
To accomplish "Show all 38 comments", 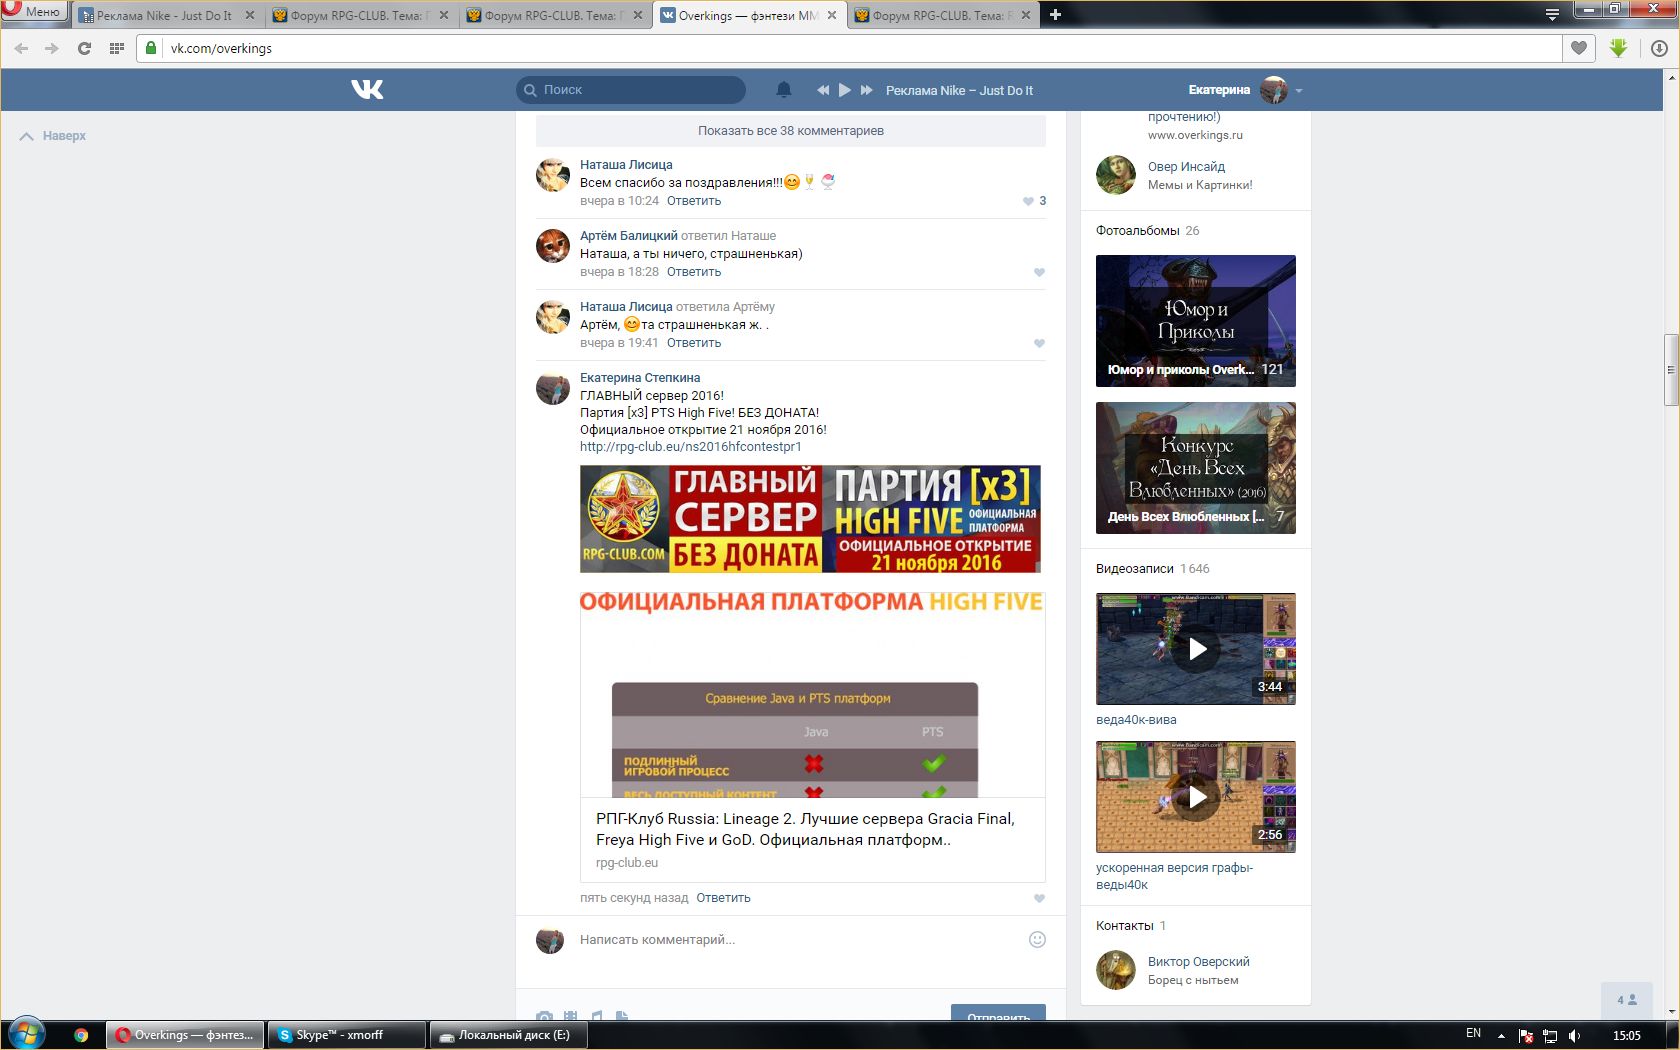I will (x=790, y=131).
